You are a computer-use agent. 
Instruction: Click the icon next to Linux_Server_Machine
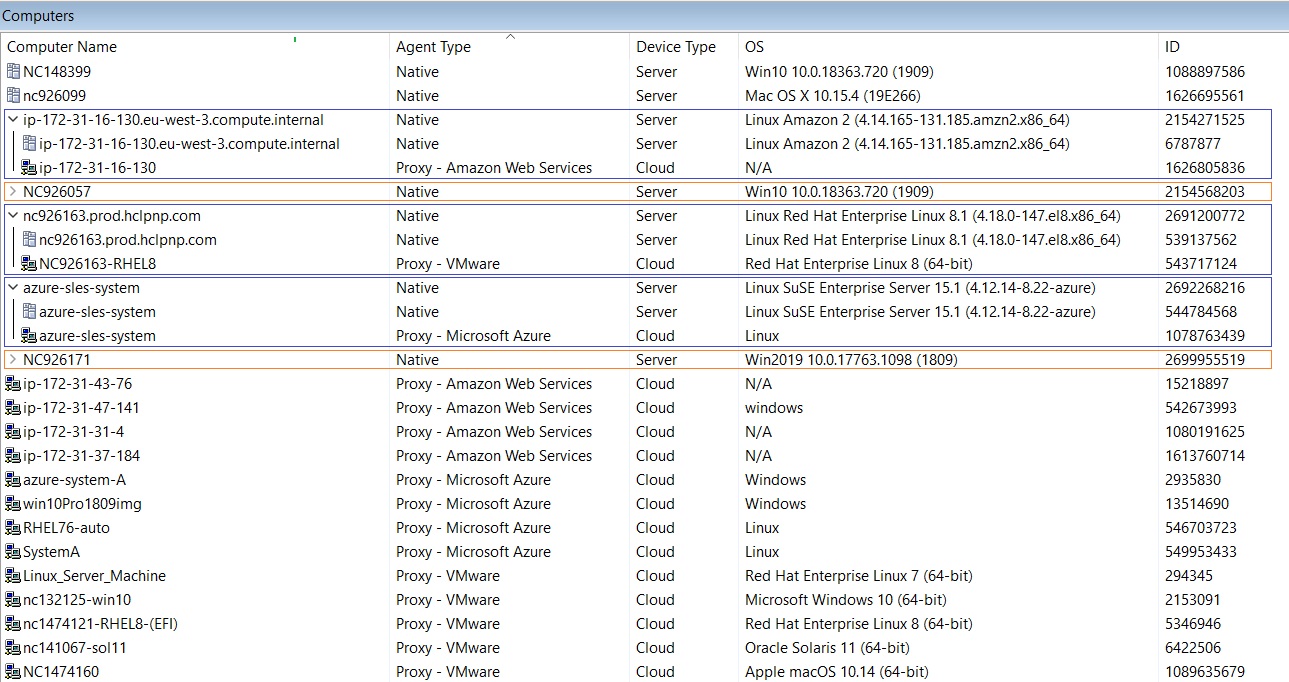point(13,576)
